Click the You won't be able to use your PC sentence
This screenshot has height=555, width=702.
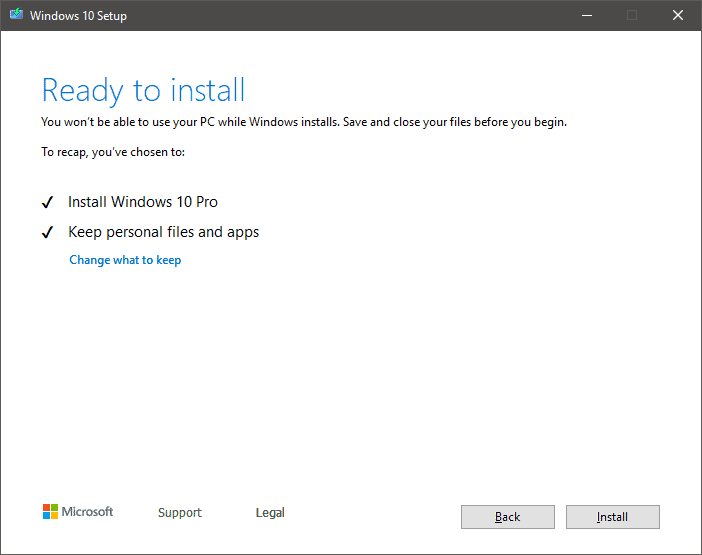pos(304,122)
